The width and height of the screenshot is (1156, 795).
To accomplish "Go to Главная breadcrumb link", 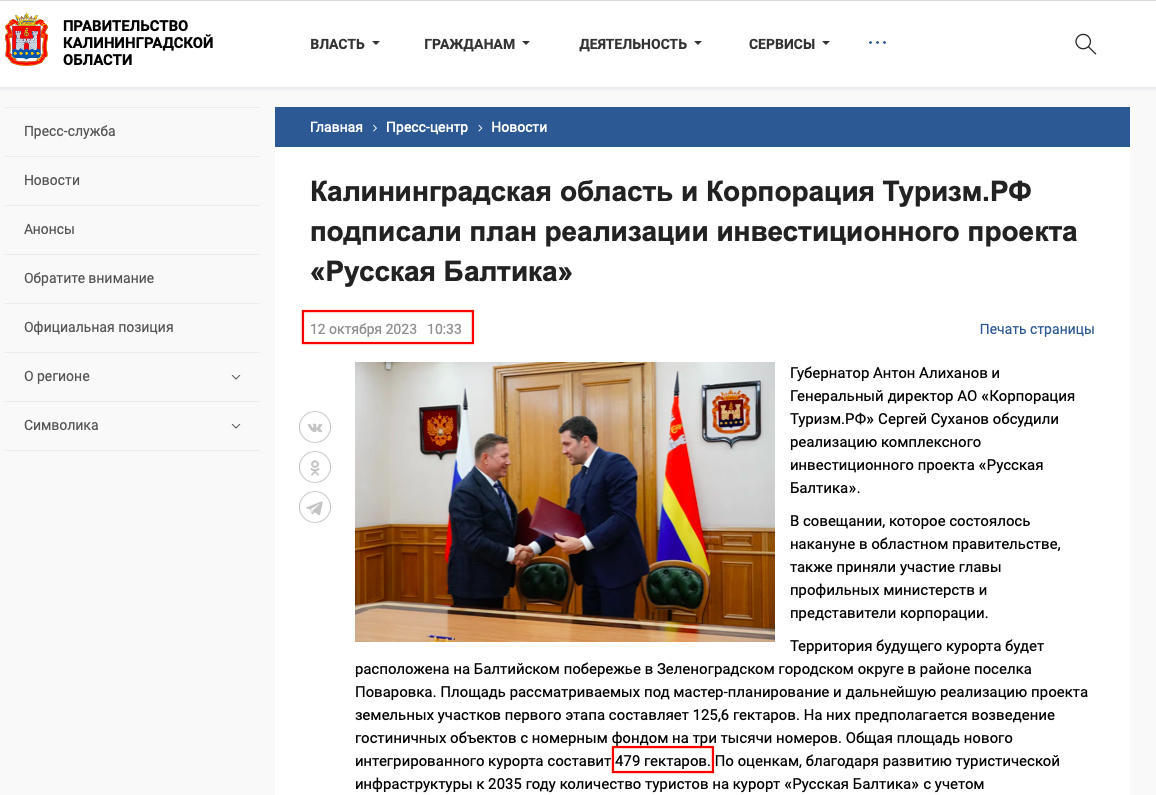I will point(336,127).
